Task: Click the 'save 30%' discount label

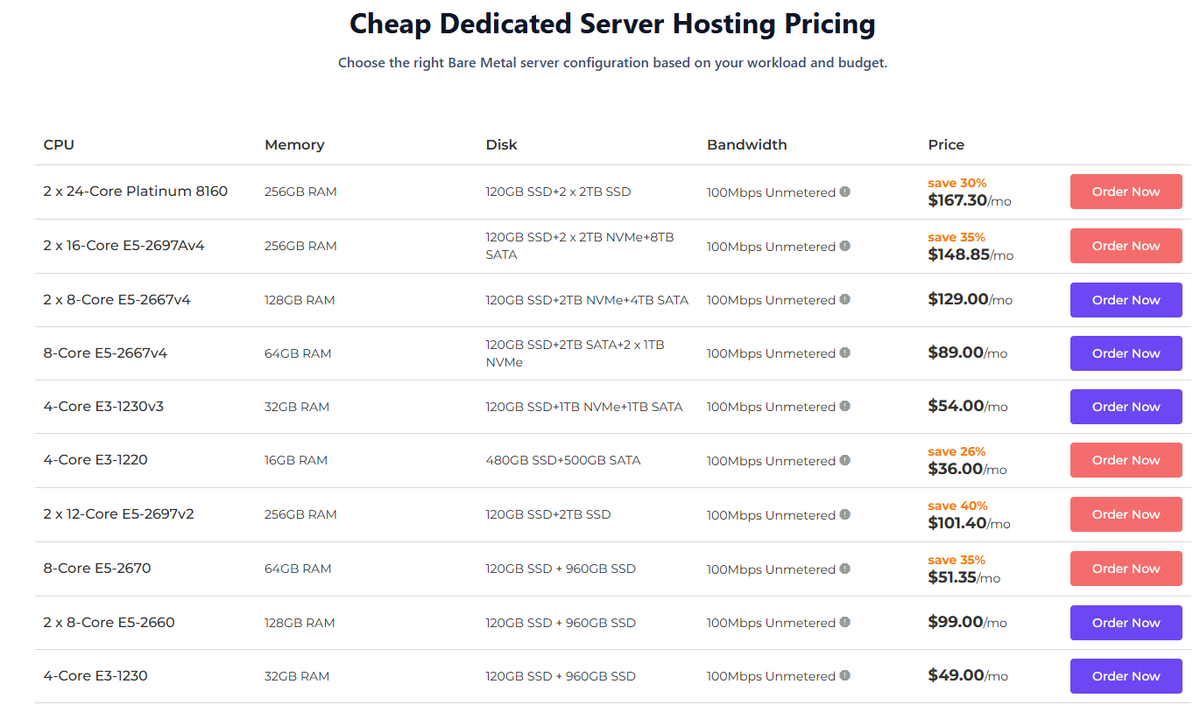Action: [957, 183]
